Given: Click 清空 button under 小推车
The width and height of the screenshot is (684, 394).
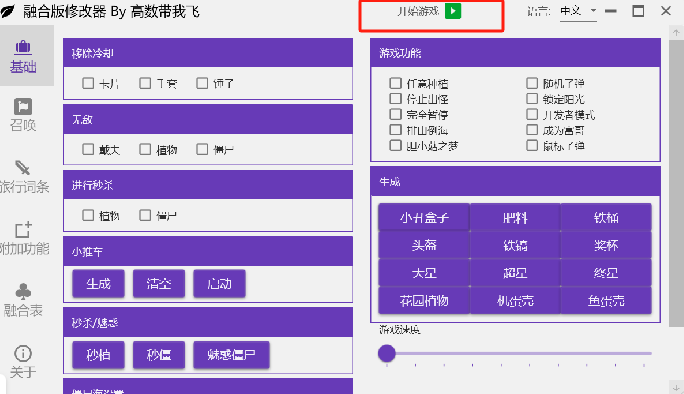Looking at the screenshot, I should 159,284.
